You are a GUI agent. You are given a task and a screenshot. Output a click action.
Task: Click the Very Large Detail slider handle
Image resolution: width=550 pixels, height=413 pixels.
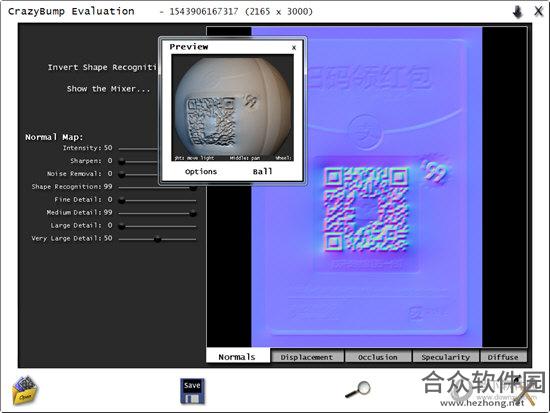tap(157, 239)
